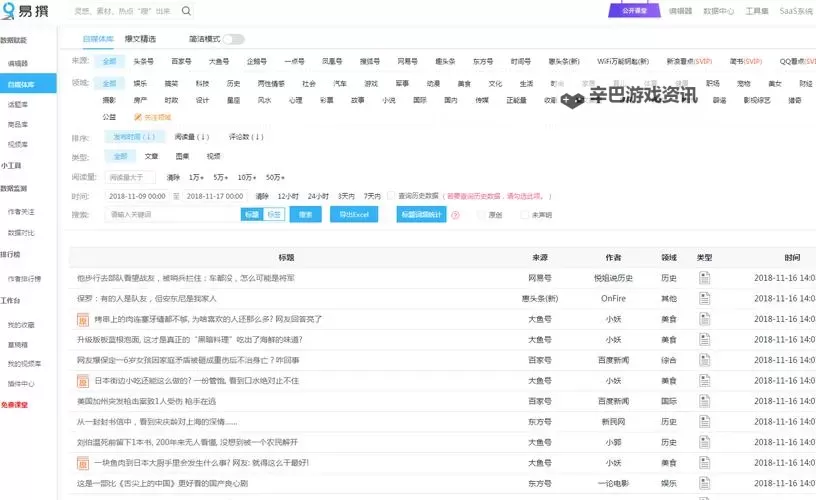This screenshot has height=500, width=816.
Task: Click document icon in 新民网 row
Action: pos(704,421)
